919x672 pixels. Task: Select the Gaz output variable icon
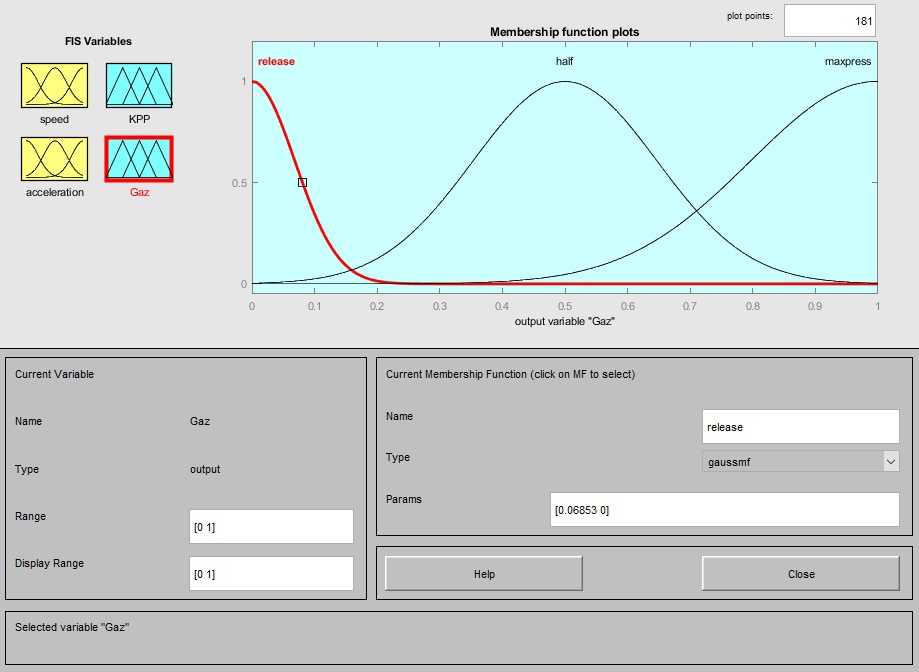pos(139,159)
